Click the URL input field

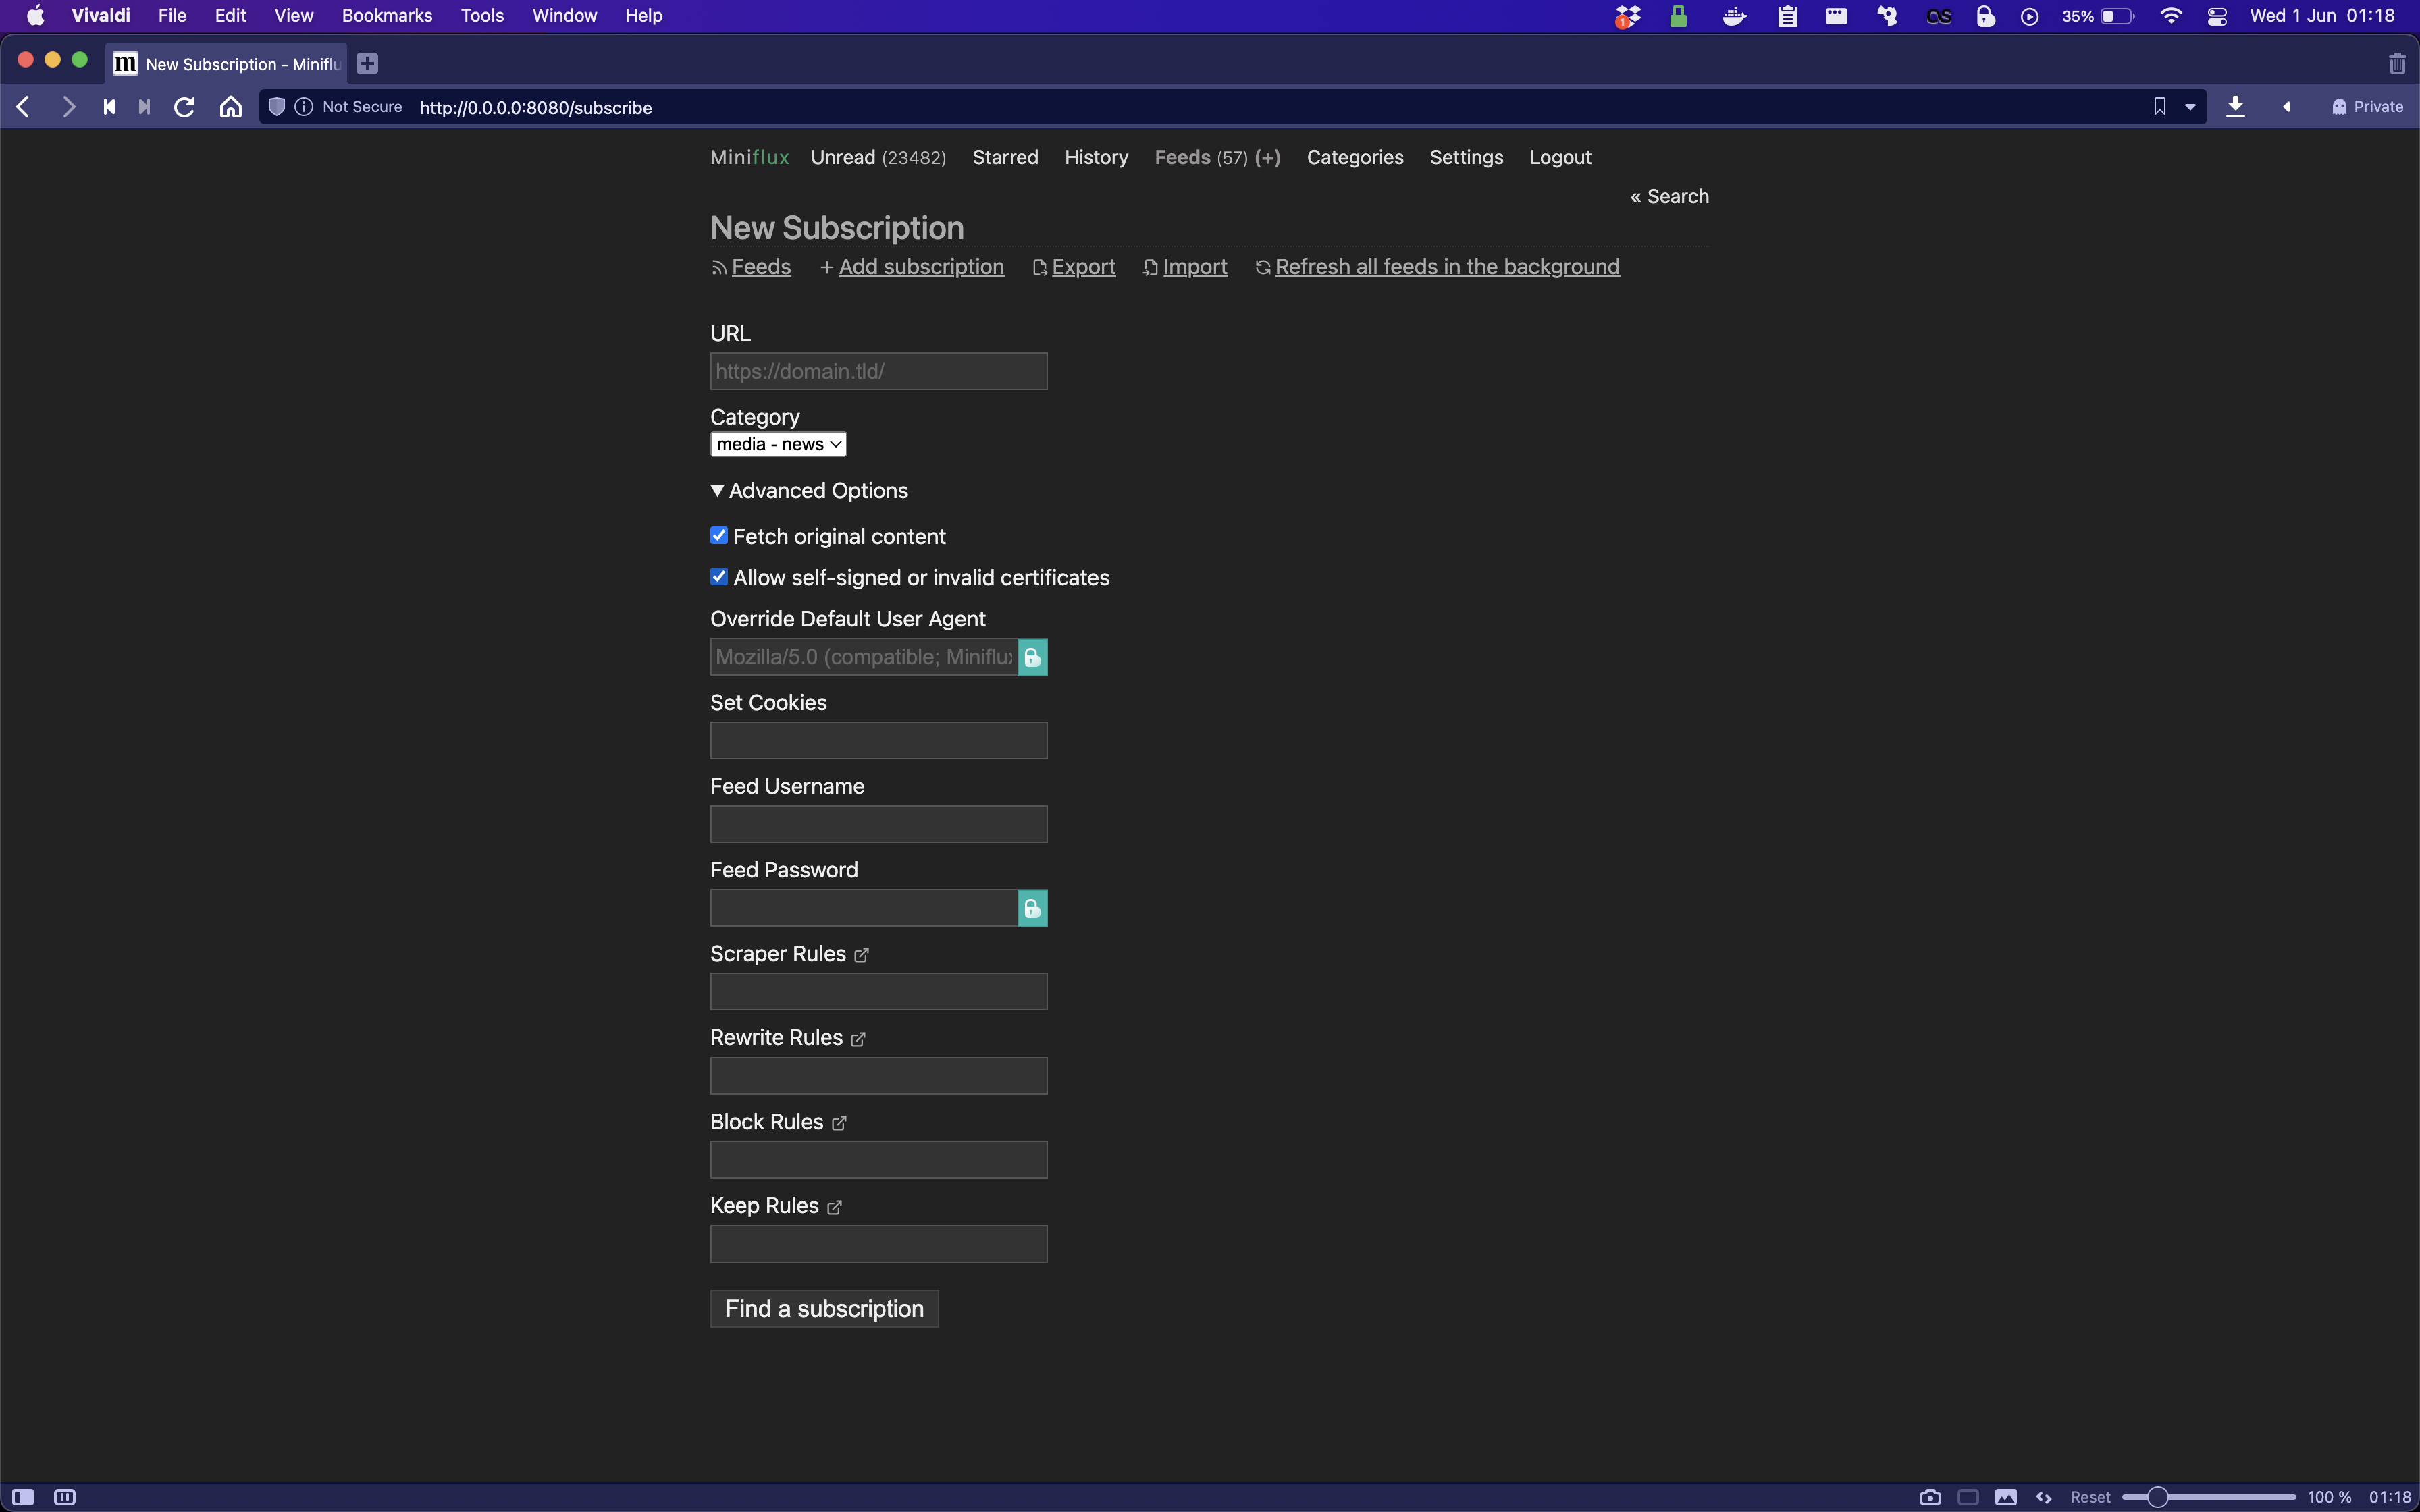[x=878, y=370]
